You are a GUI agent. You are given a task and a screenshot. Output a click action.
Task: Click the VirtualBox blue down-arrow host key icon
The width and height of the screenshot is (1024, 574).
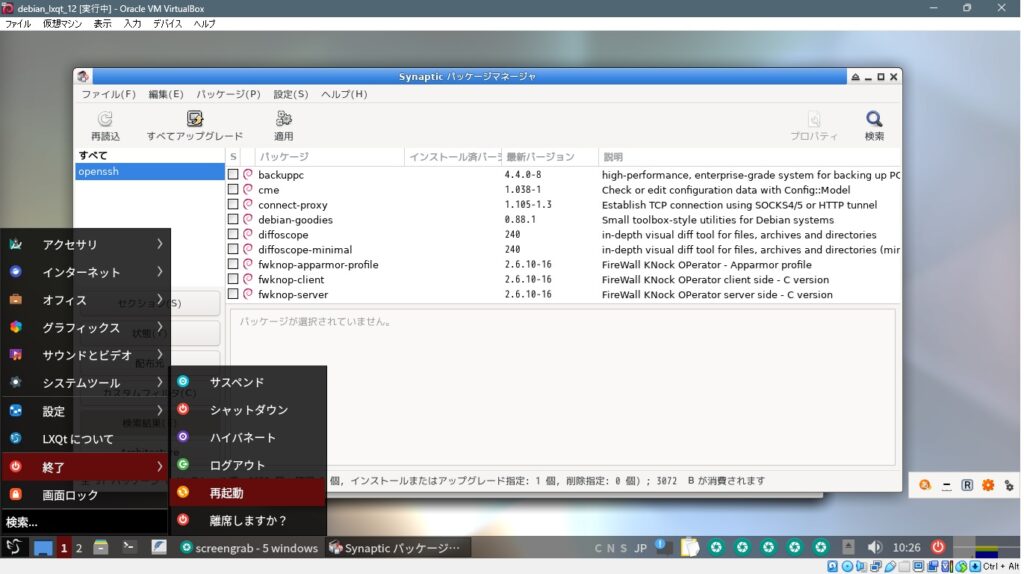[975, 566]
